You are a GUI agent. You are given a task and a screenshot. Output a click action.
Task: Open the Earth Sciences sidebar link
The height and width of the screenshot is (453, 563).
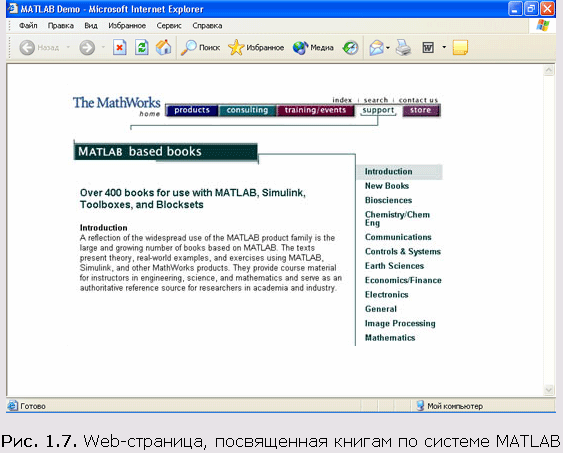(394, 266)
